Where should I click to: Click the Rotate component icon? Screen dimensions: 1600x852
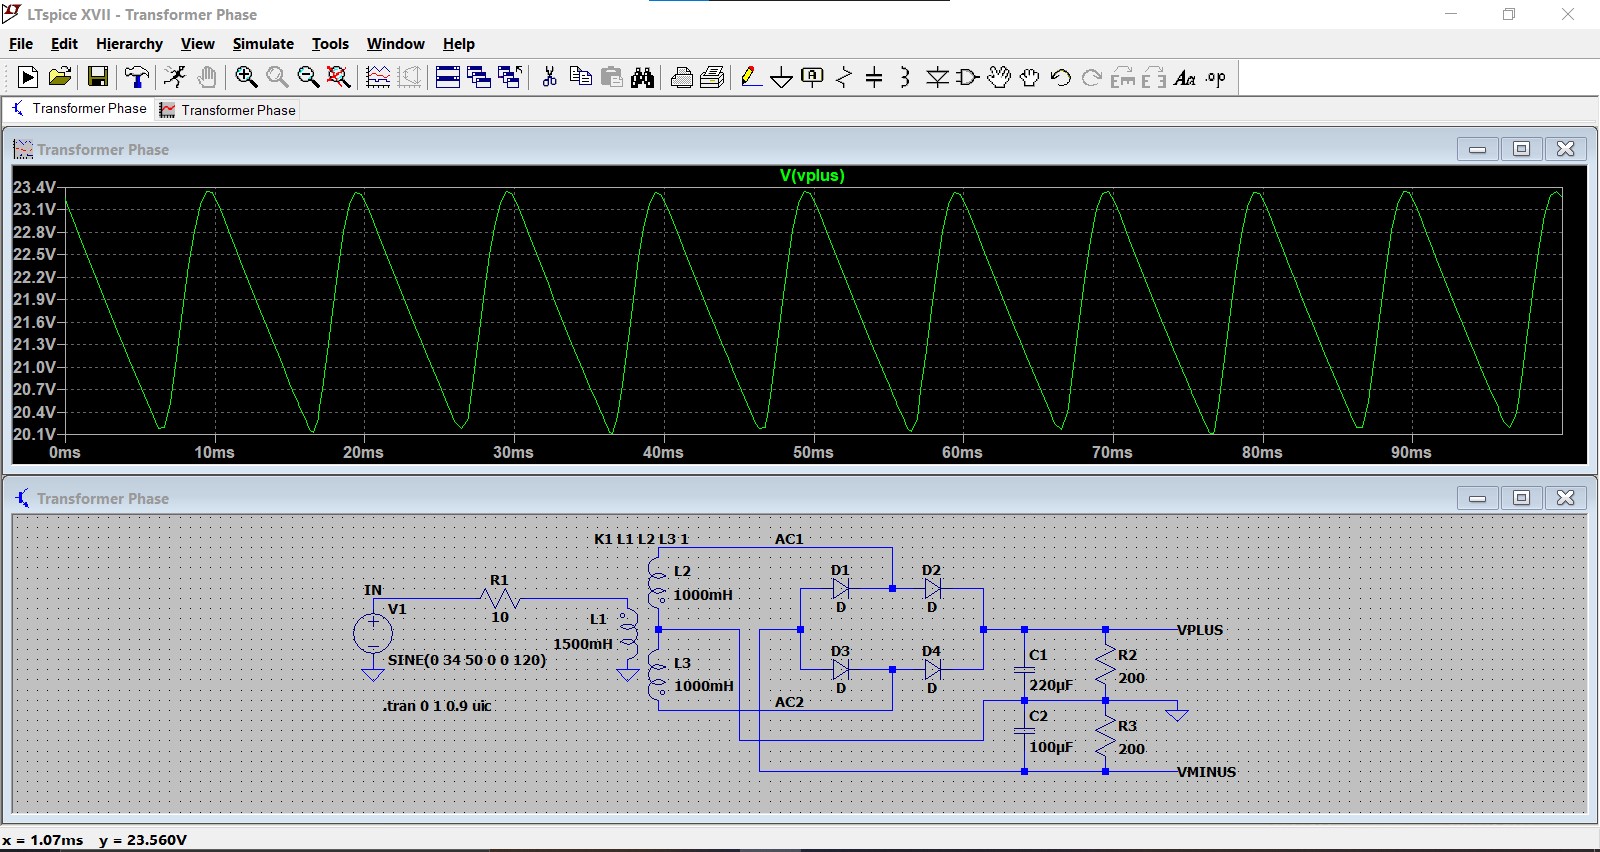[x=1123, y=77]
